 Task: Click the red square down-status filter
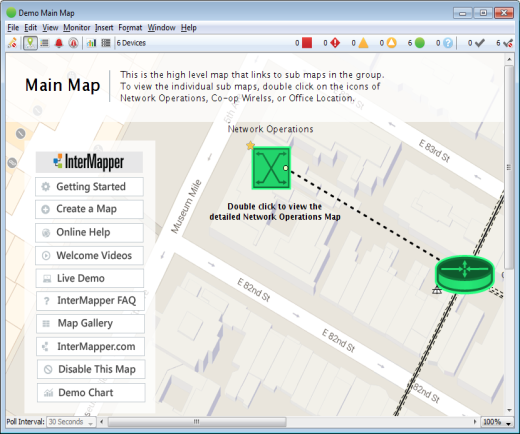tap(307, 43)
